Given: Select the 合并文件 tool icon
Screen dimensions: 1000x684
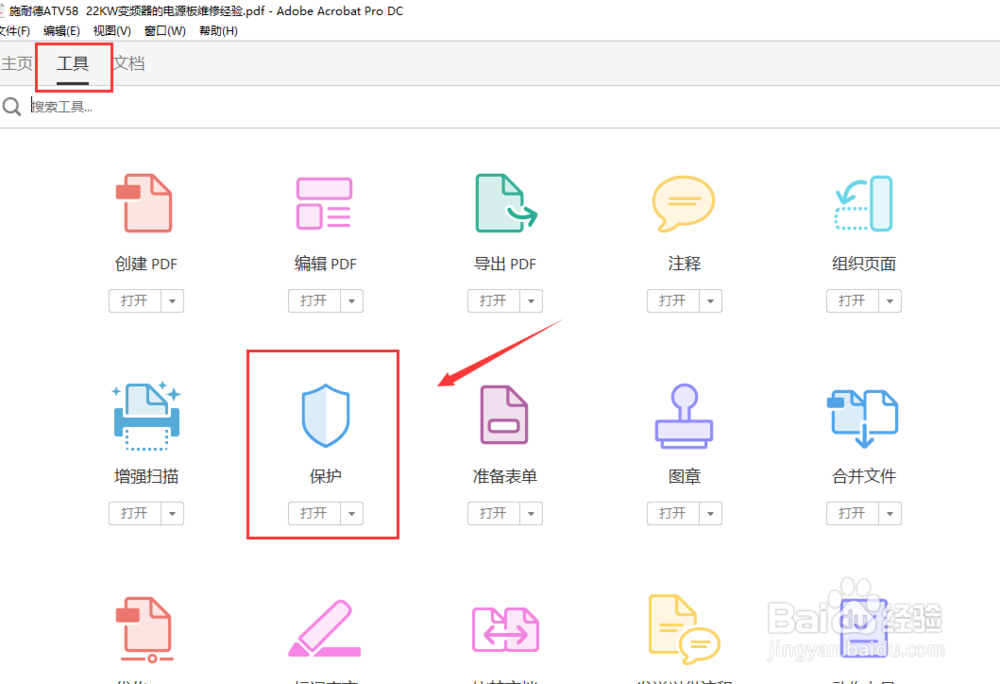Looking at the screenshot, I should click(x=863, y=415).
